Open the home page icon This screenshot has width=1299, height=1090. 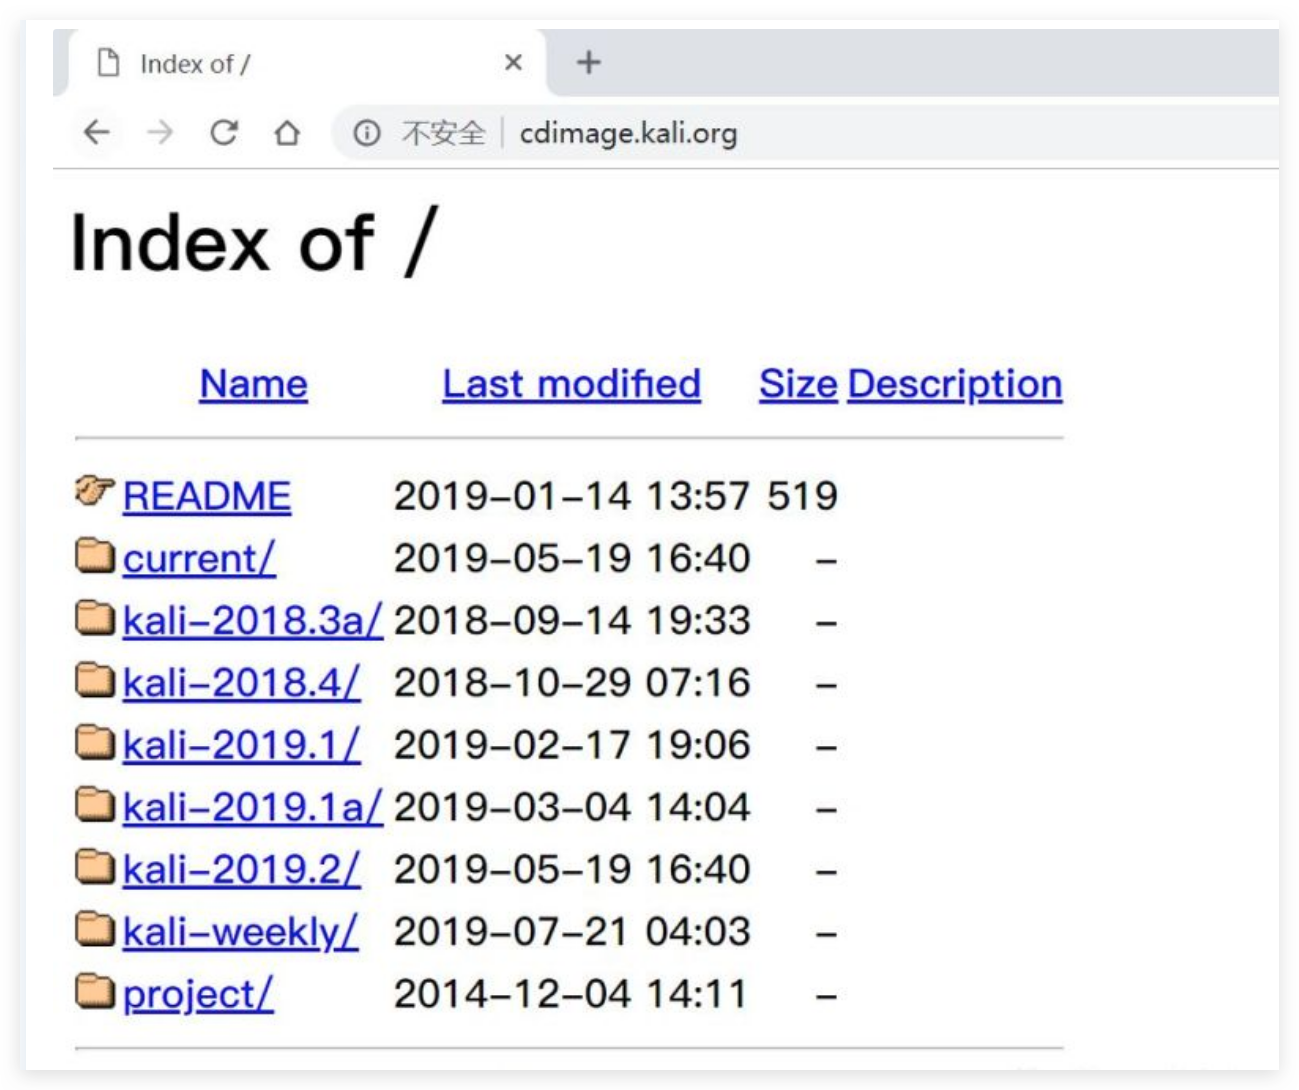288,132
